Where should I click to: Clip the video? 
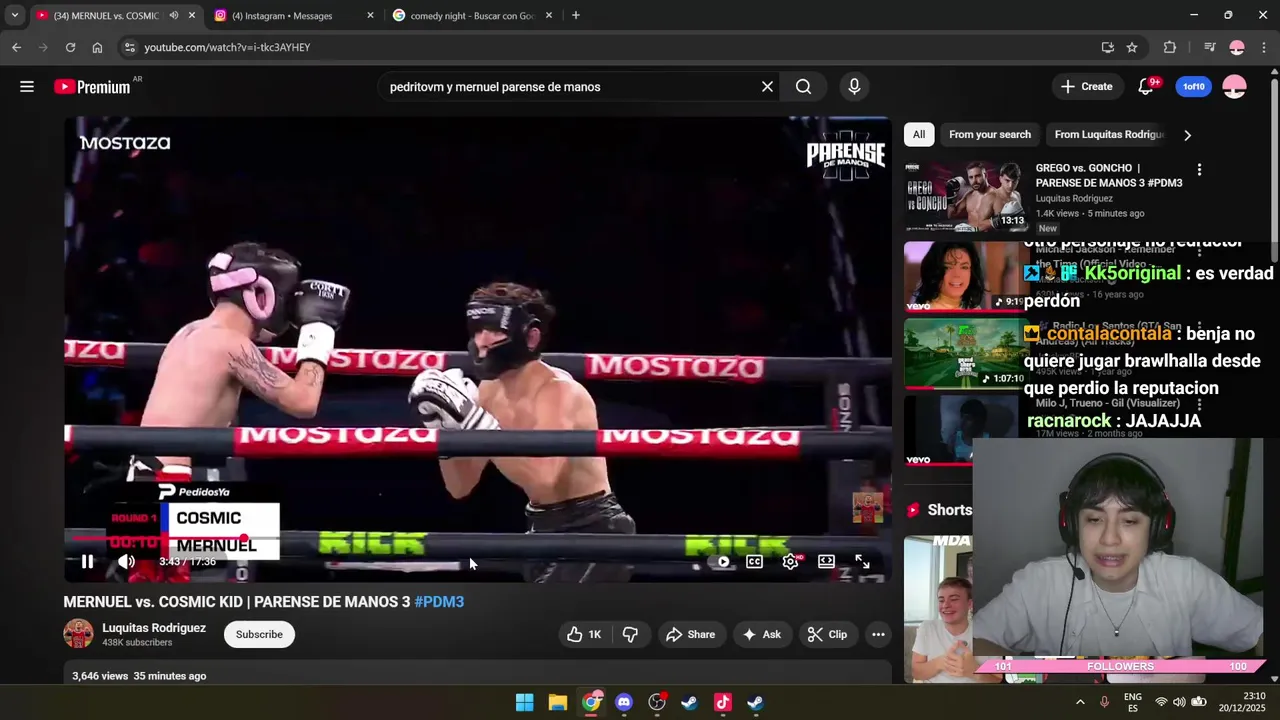coord(827,634)
